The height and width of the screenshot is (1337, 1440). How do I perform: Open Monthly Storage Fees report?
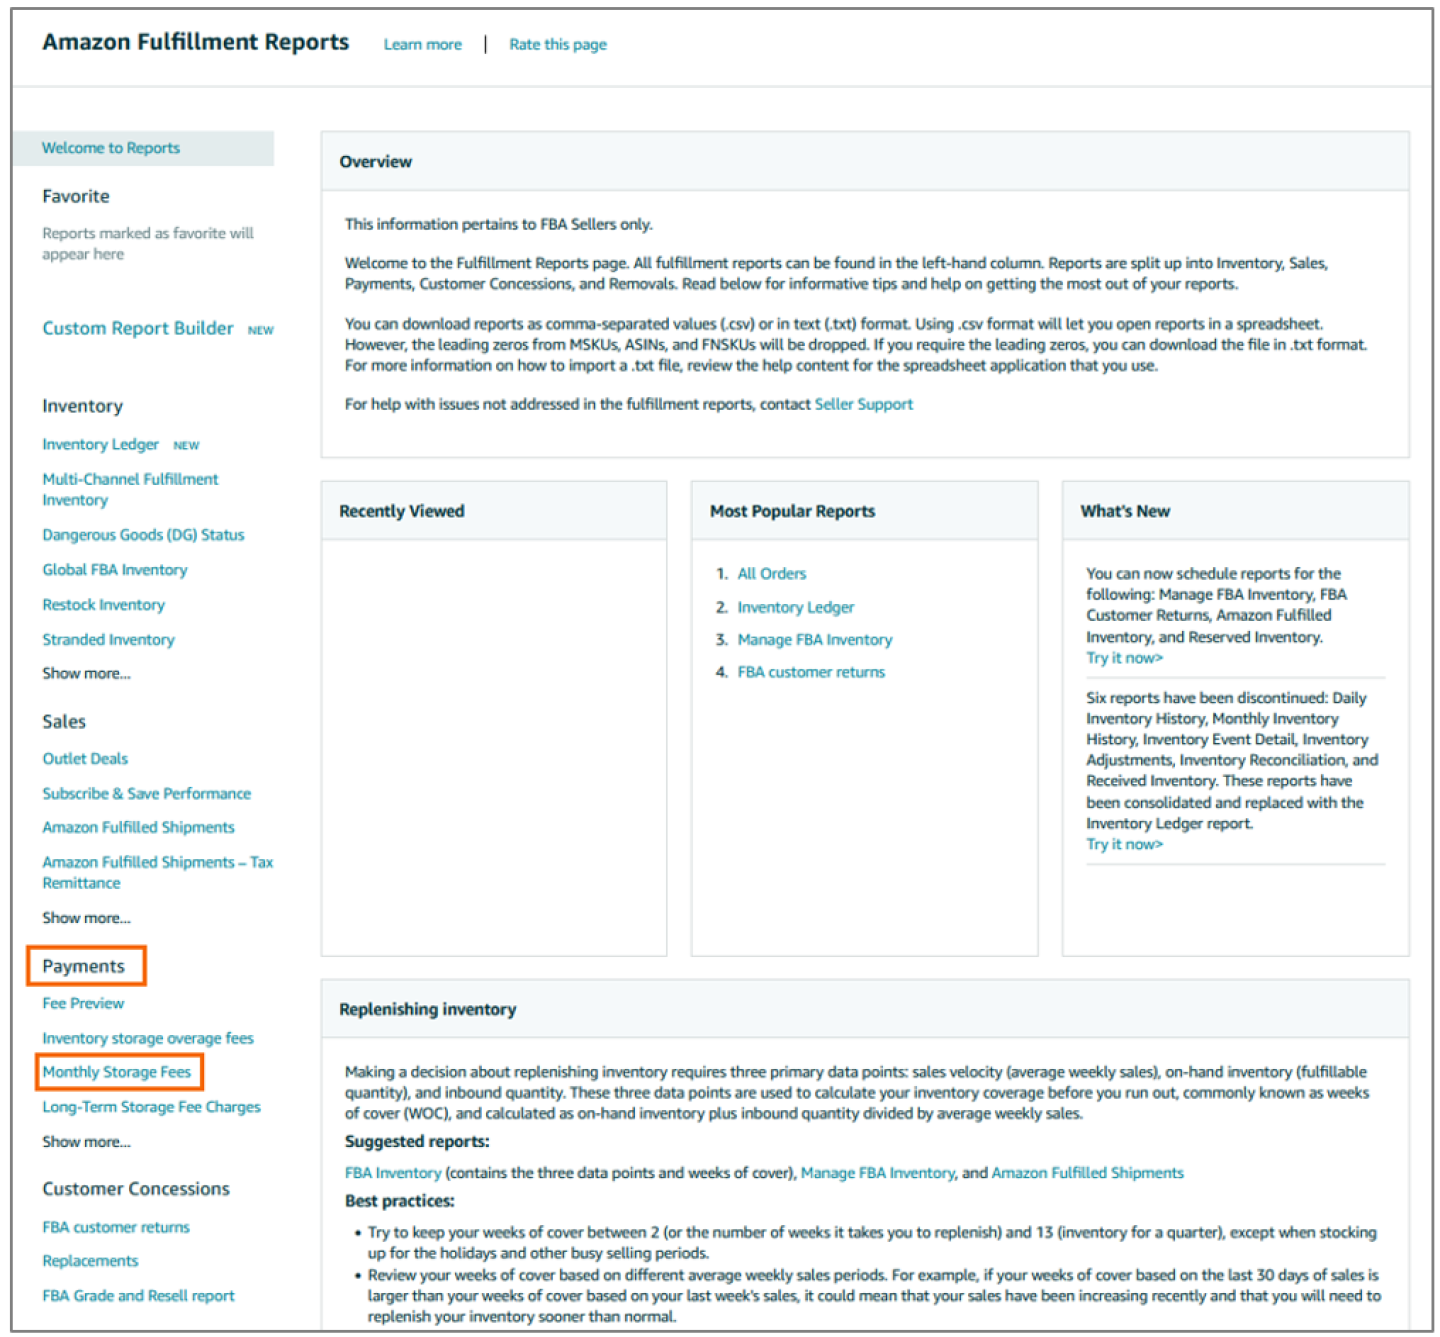point(117,1072)
